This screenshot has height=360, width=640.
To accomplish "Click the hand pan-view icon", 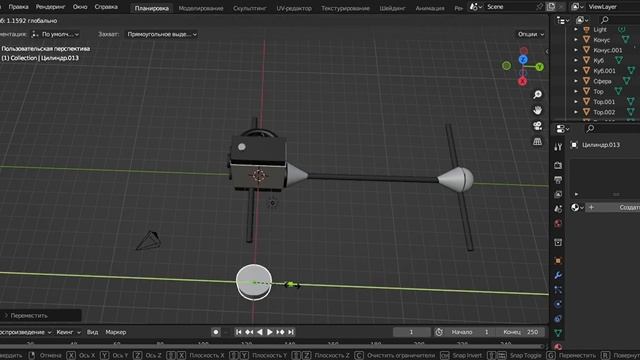I will pos(538,110).
